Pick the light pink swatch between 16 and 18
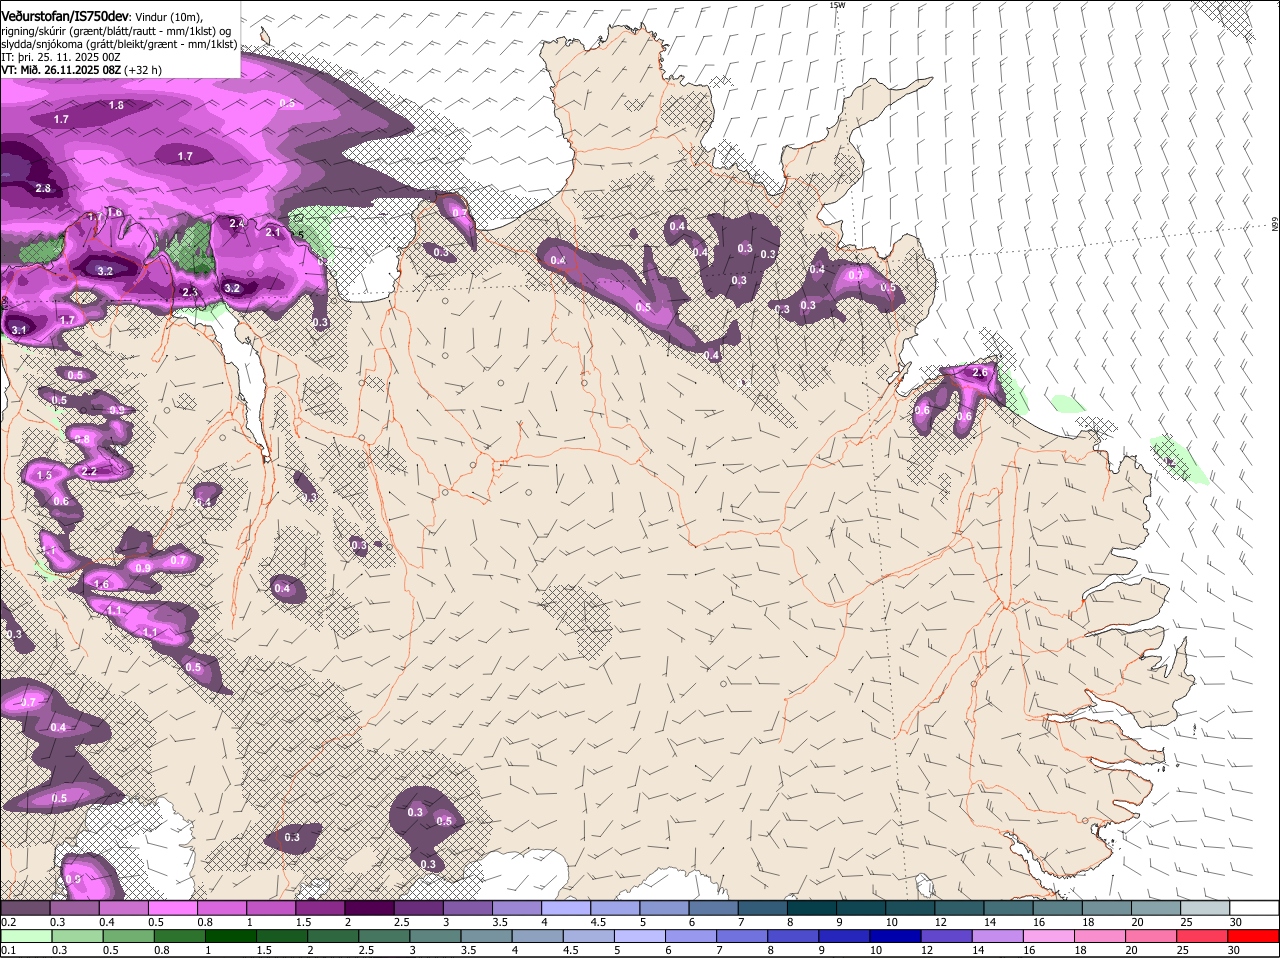1280x958 pixels. pos(1051,936)
